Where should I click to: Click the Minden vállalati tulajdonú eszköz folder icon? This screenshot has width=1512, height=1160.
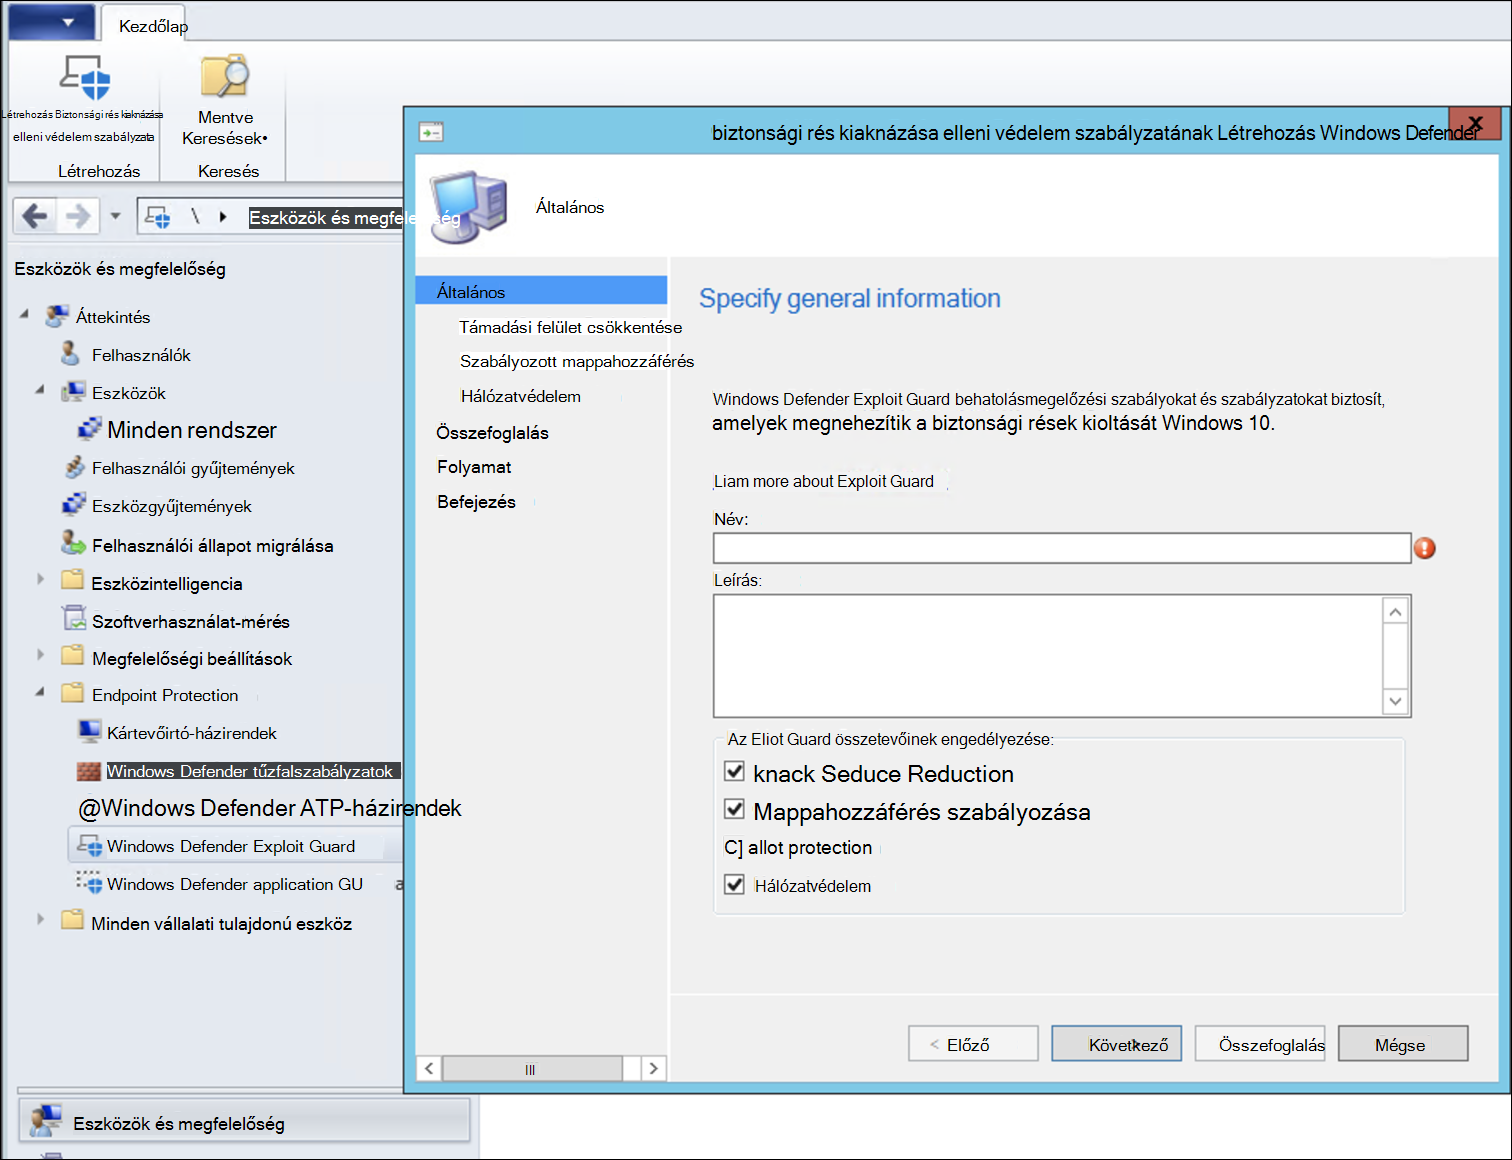point(72,922)
